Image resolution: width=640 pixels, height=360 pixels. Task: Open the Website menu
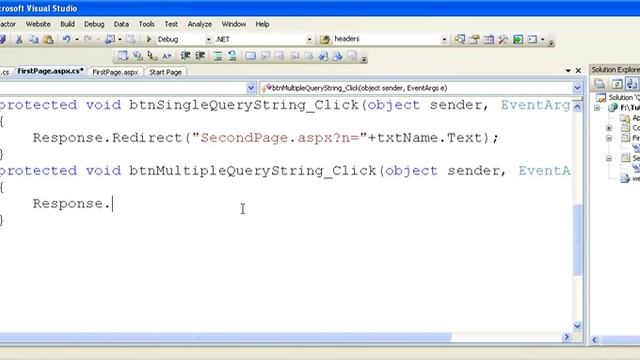38,24
